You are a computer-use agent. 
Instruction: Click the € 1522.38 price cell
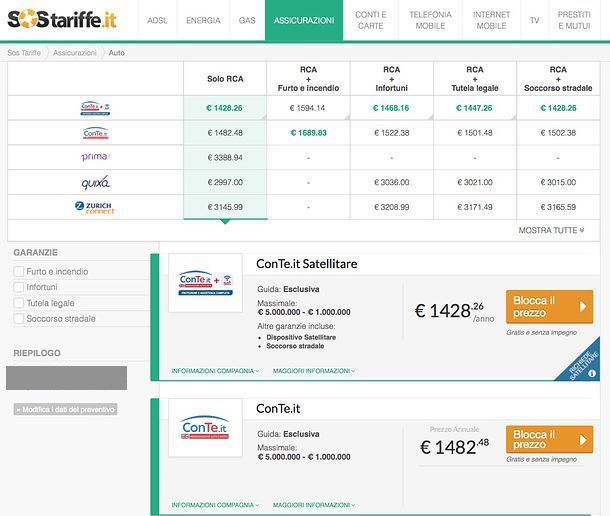(x=391, y=133)
